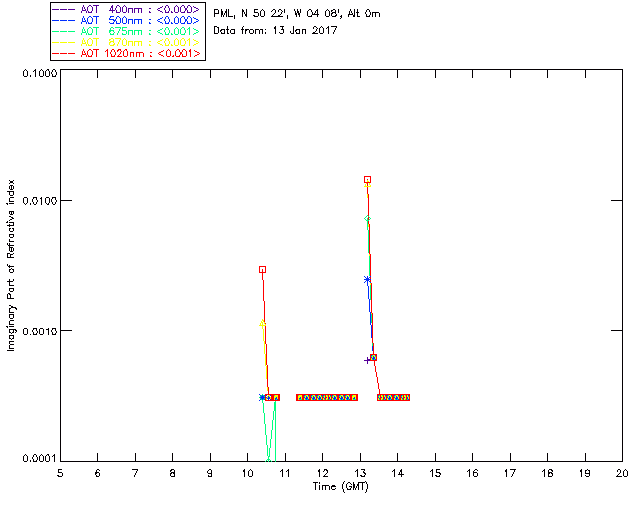The width and height of the screenshot is (640, 512).
Task: Click the y-axis label 0.0001
Action: pos(39,459)
